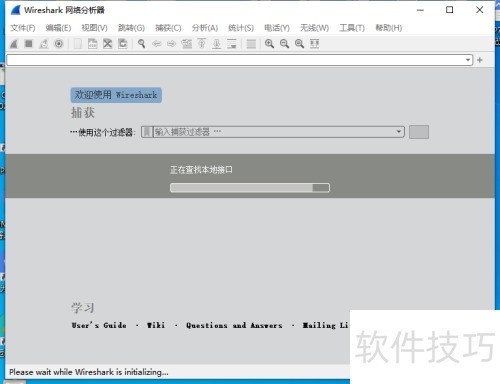This screenshot has height=384, width=500.
Task: Open the 文件(F) menu
Action: click(x=23, y=28)
